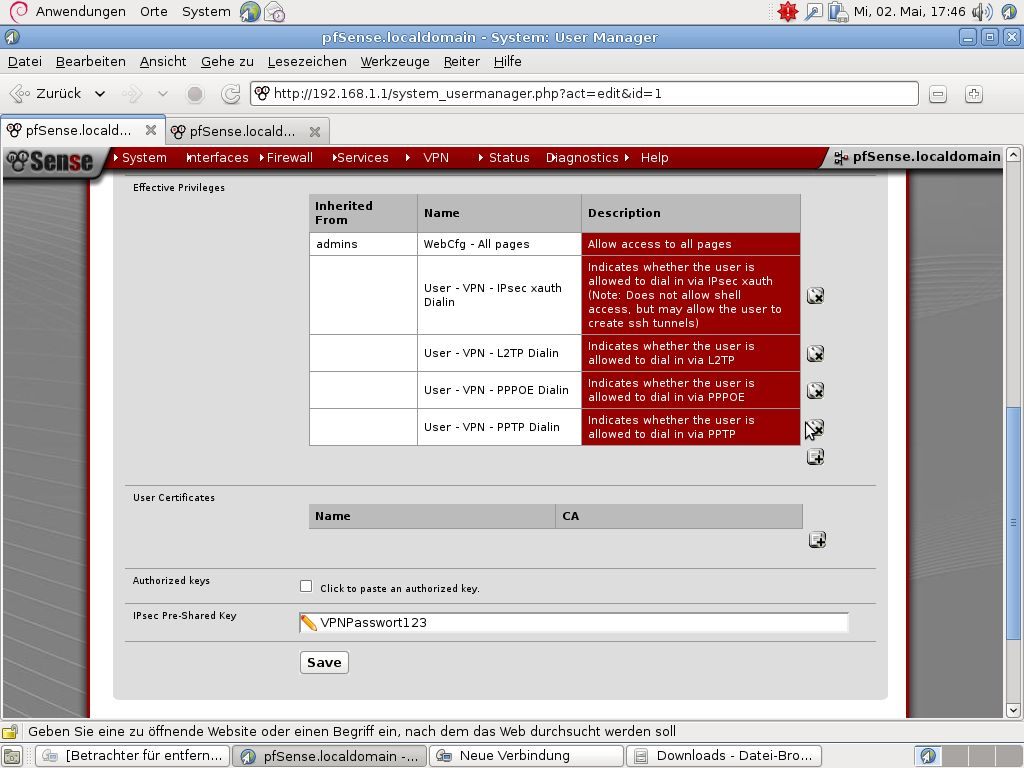Zoom out with the minus icon
The width and height of the screenshot is (1024, 768).
coord(938,94)
